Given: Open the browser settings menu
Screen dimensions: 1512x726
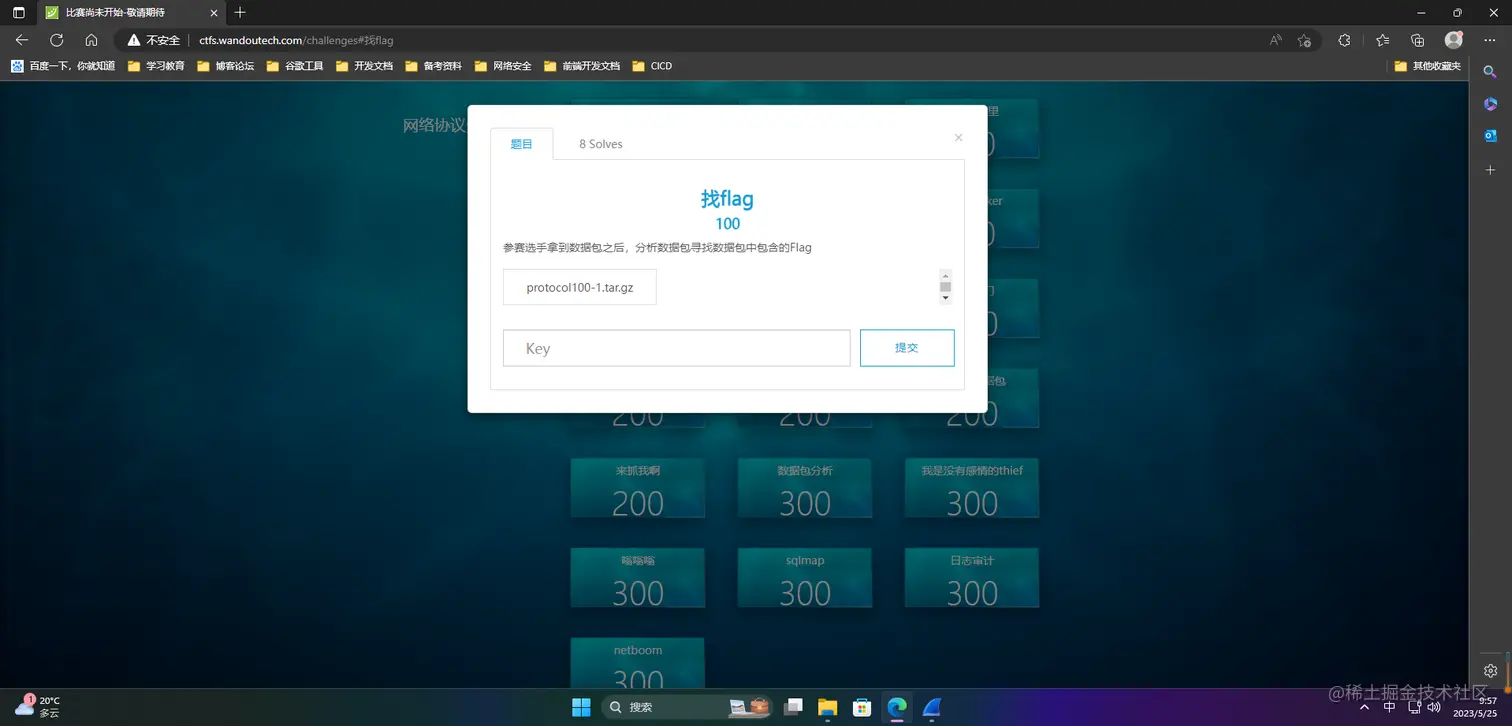Looking at the screenshot, I should [x=1489, y=40].
